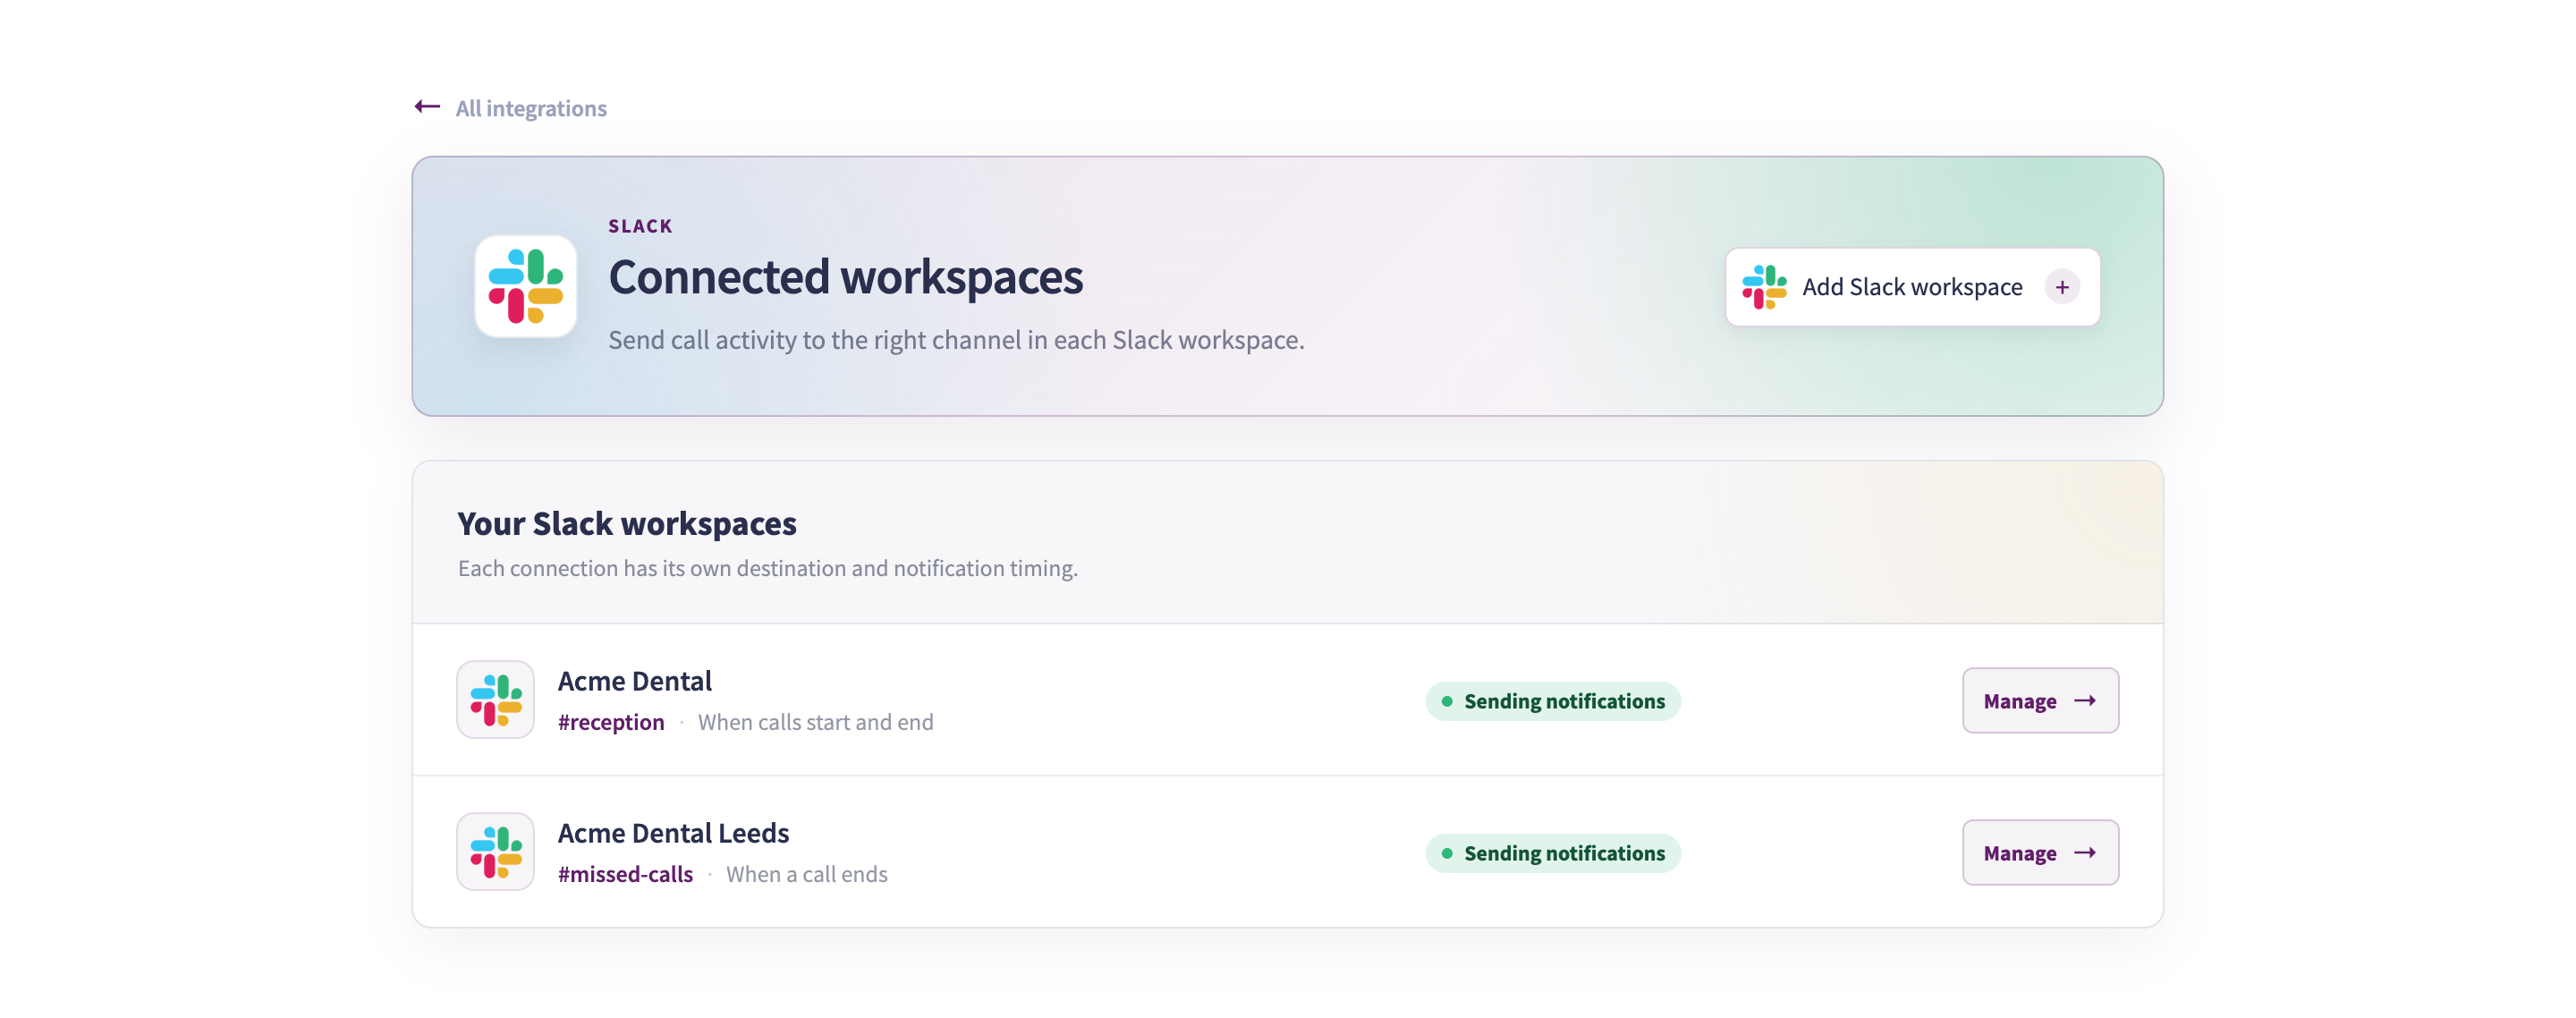The image size is (2576, 1018).
Task: Select the Acme Dental workspace name
Action: tap(635, 681)
